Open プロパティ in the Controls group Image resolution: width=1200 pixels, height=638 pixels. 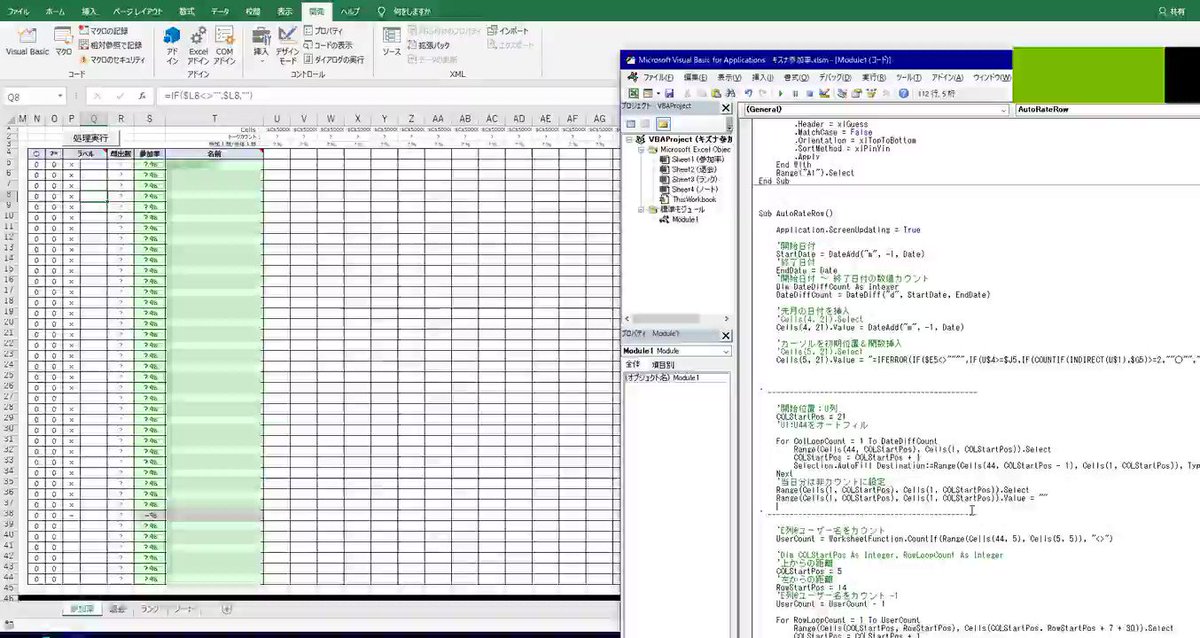(x=322, y=32)
